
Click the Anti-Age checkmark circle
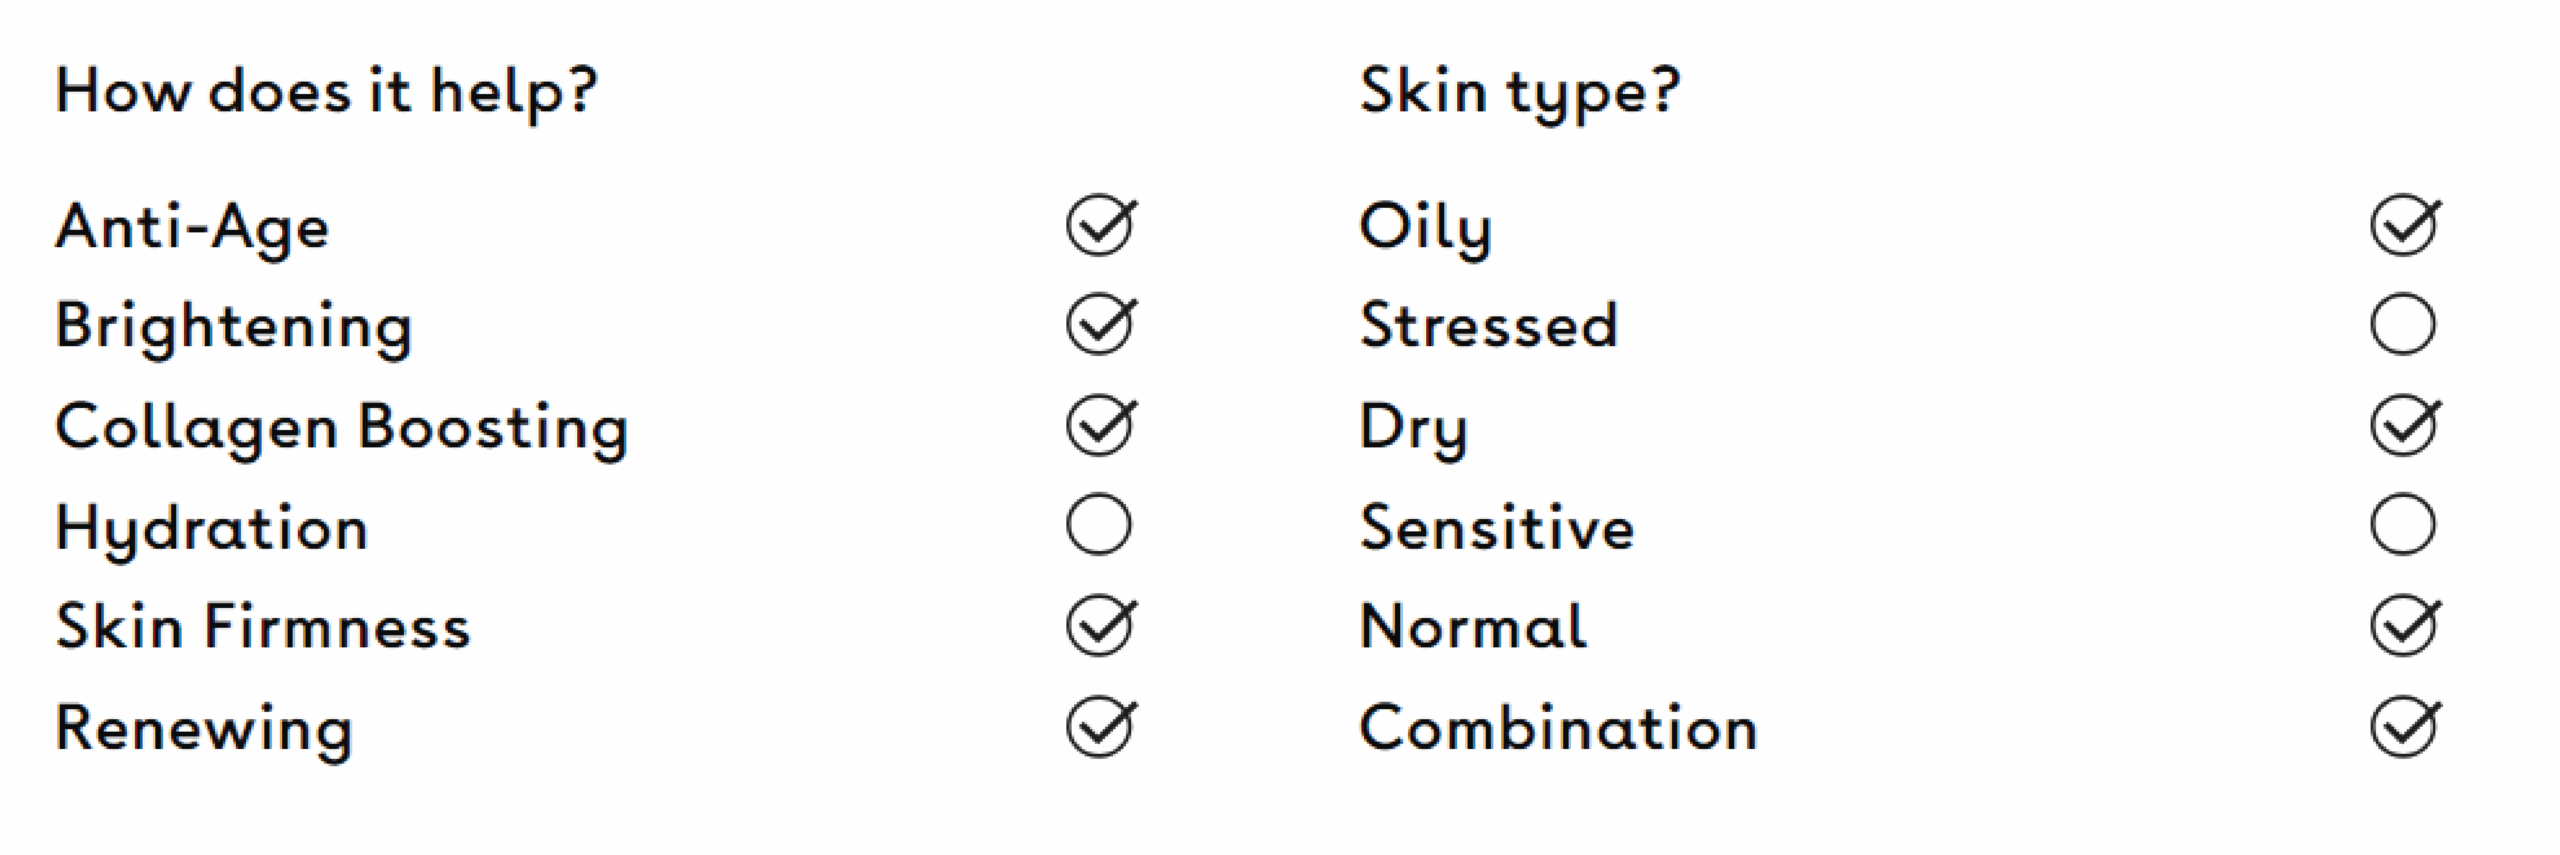coord(1100,225)
